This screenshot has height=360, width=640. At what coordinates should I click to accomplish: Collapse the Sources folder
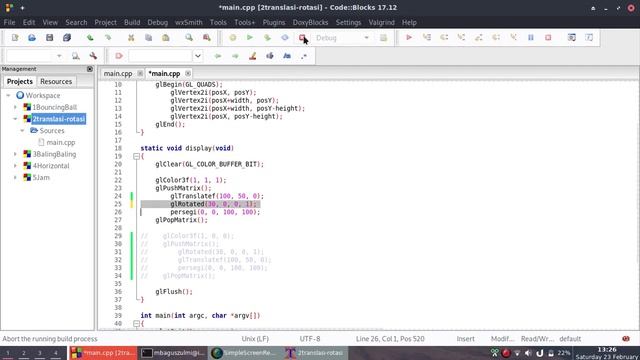[22, 131]
